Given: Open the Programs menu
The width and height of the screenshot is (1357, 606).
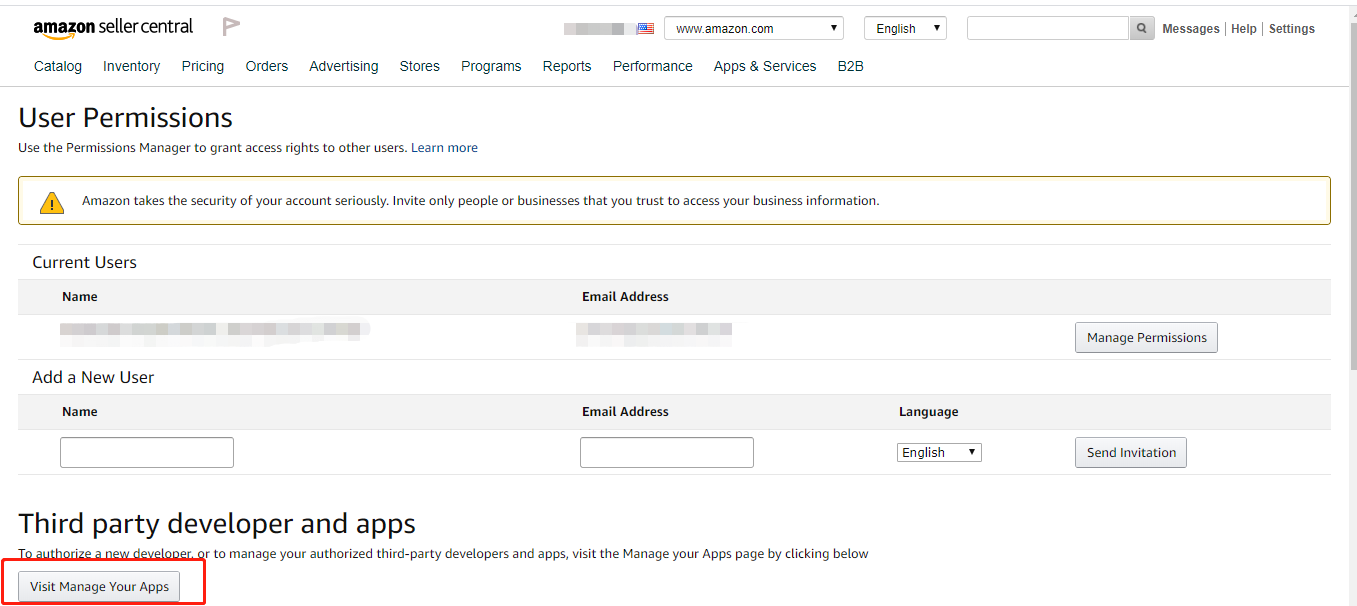Looking at the screenshot, I should pyautogui.click(x=491, y=66).
